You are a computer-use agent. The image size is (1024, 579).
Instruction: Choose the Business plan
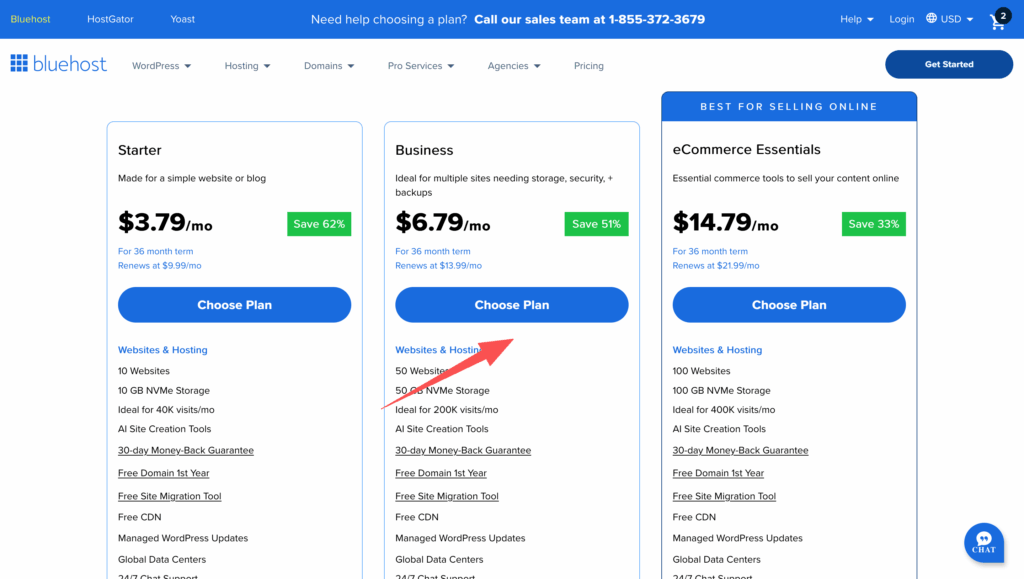(511, 305)
